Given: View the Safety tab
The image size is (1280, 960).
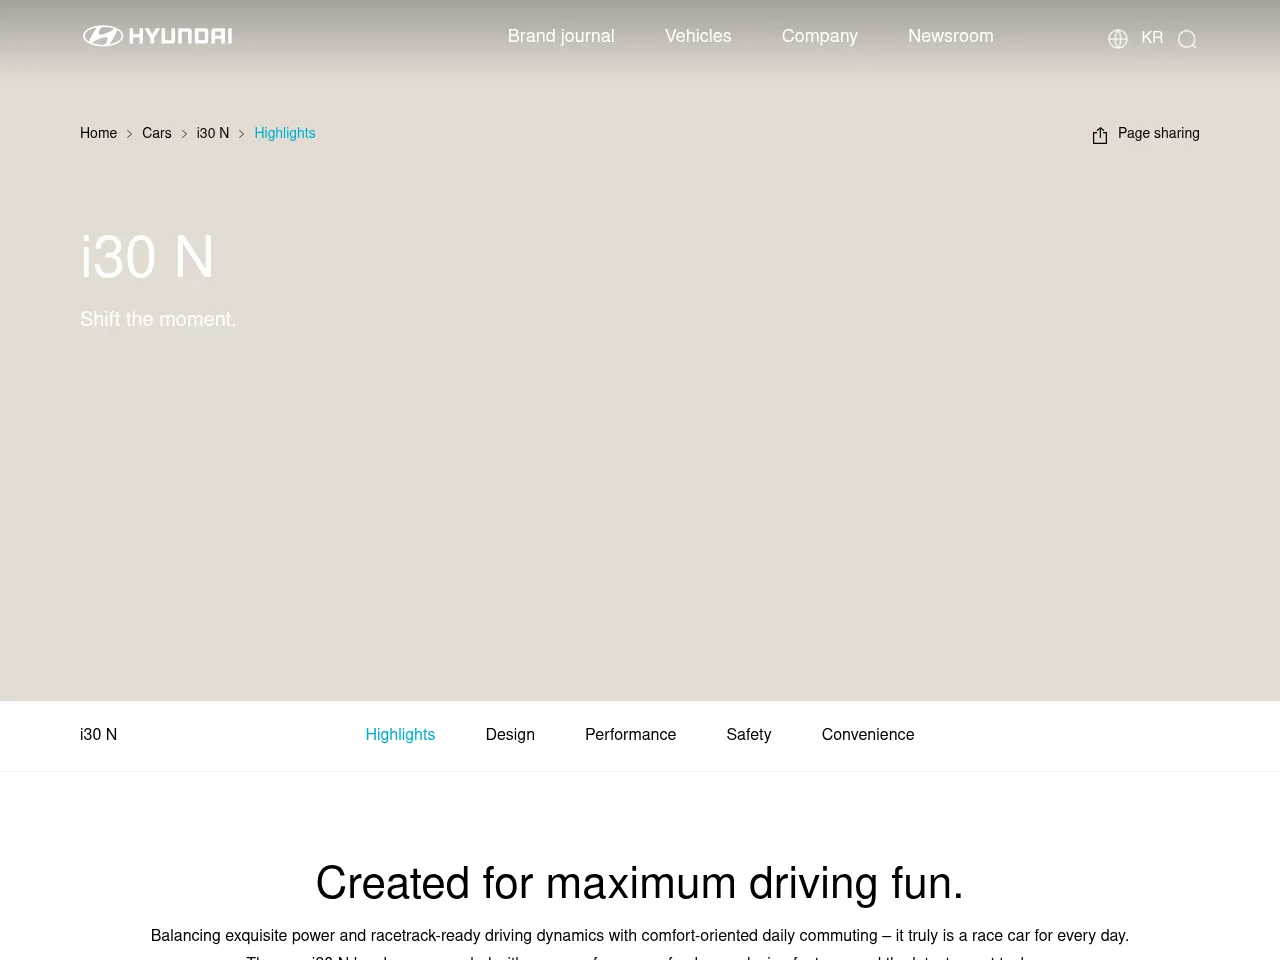Looking at the screenshot, I should coord(748,734).
